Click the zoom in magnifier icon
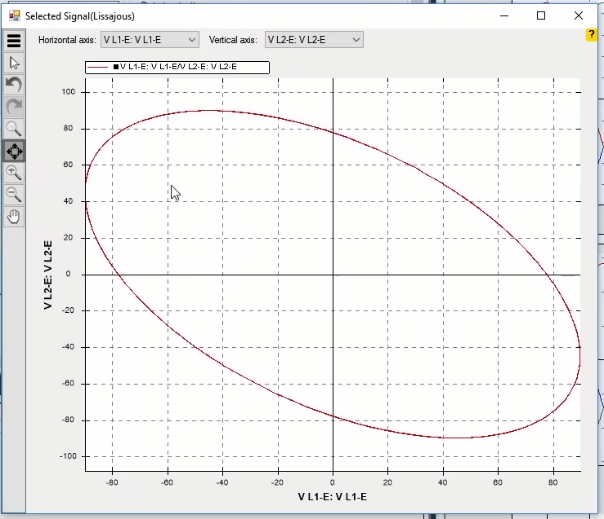604x519 pixels. coord(14,173)
